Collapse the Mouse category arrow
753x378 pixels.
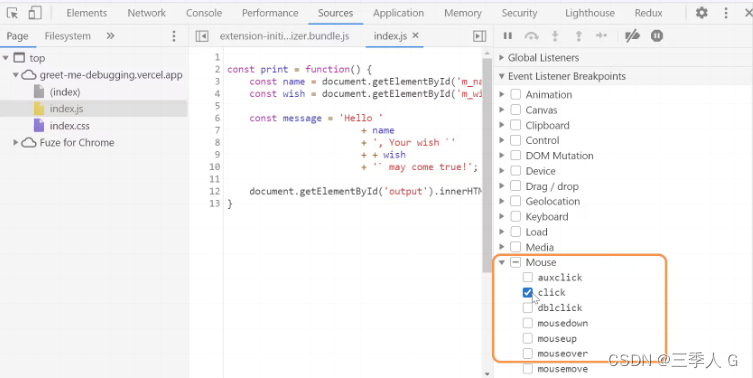point(501,262)
